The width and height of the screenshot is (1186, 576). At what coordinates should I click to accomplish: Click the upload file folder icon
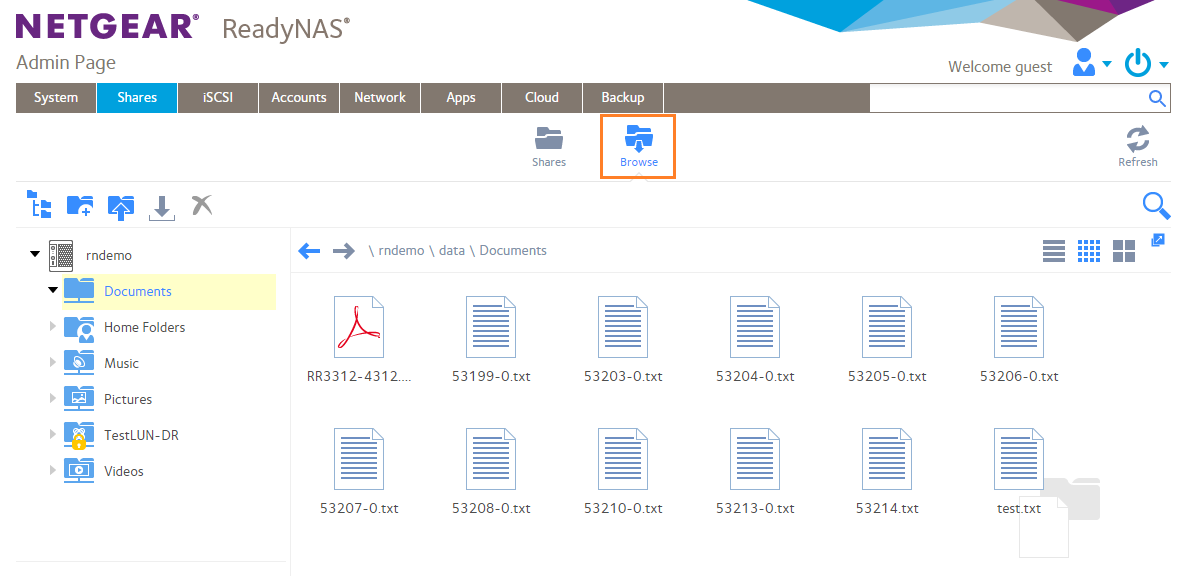pyautogui.click(x=120, y=206)
